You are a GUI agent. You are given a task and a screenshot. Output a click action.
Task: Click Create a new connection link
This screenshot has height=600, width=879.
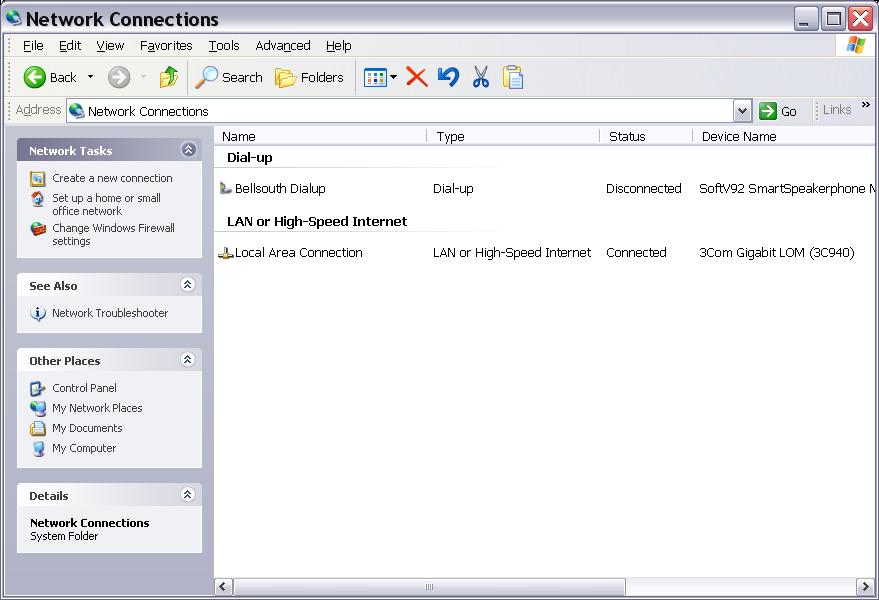click(112, 178)
